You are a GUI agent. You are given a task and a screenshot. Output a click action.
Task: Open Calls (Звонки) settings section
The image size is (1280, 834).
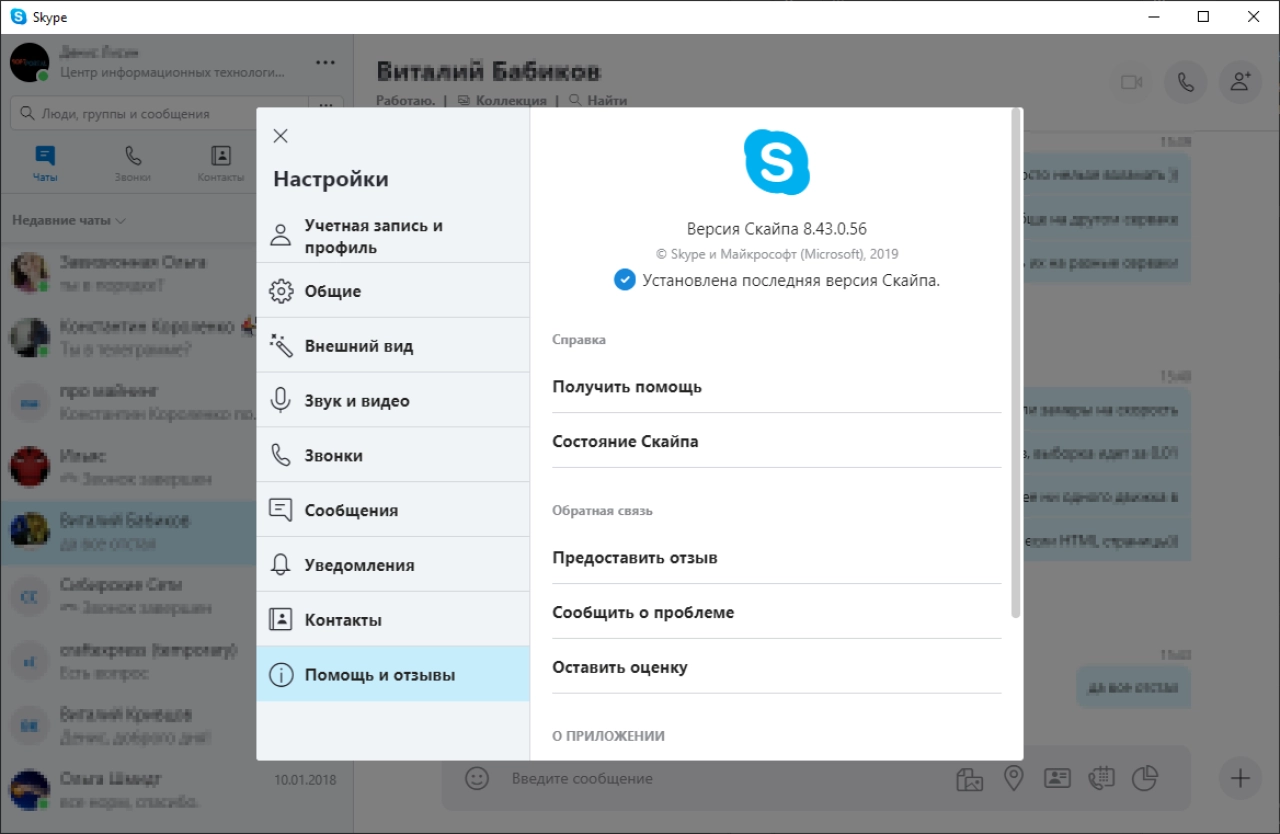point(393,455)
